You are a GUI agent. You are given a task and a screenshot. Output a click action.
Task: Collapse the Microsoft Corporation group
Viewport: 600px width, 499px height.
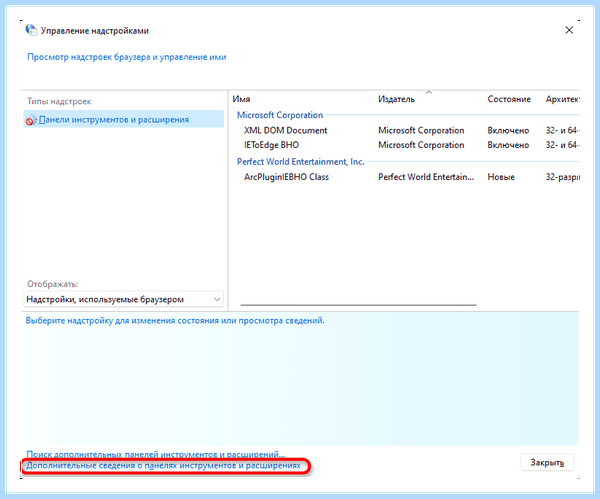coord(280,115)
